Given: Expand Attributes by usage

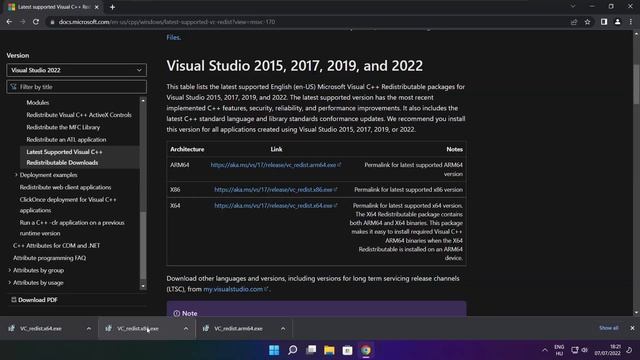Looking at the screenshot, I should [10, 282].
